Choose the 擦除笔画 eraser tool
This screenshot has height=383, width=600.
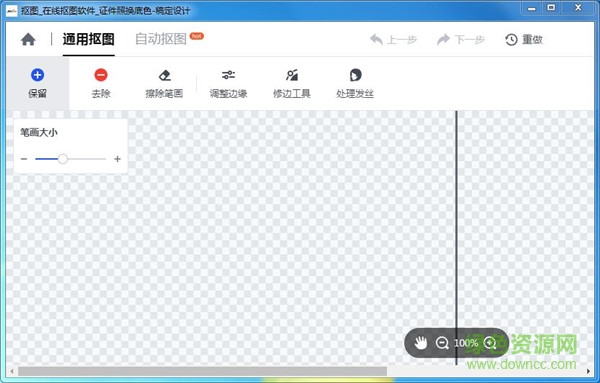pyautogui.click(x=165, y=83)
